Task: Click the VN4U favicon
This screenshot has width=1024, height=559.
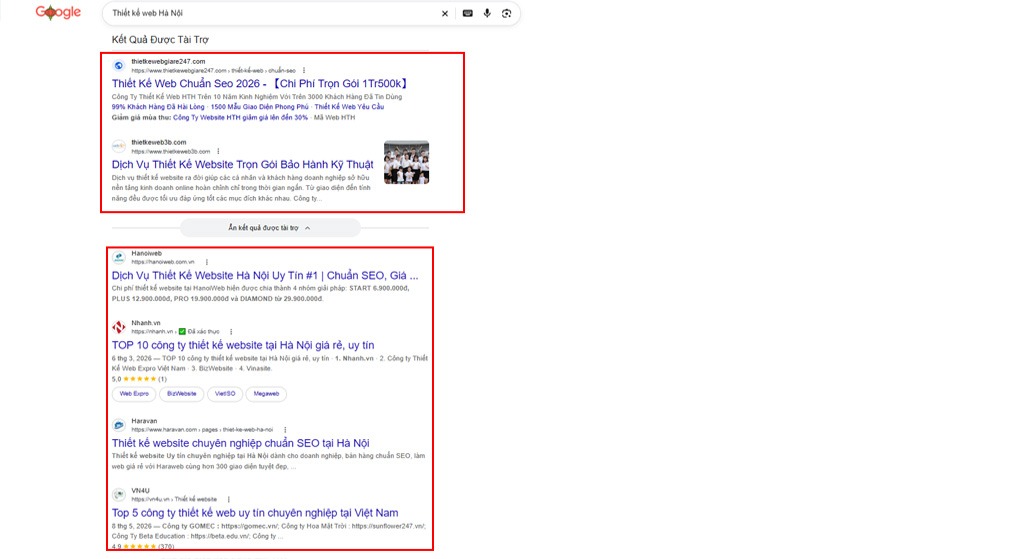Action: click(119, 495)
